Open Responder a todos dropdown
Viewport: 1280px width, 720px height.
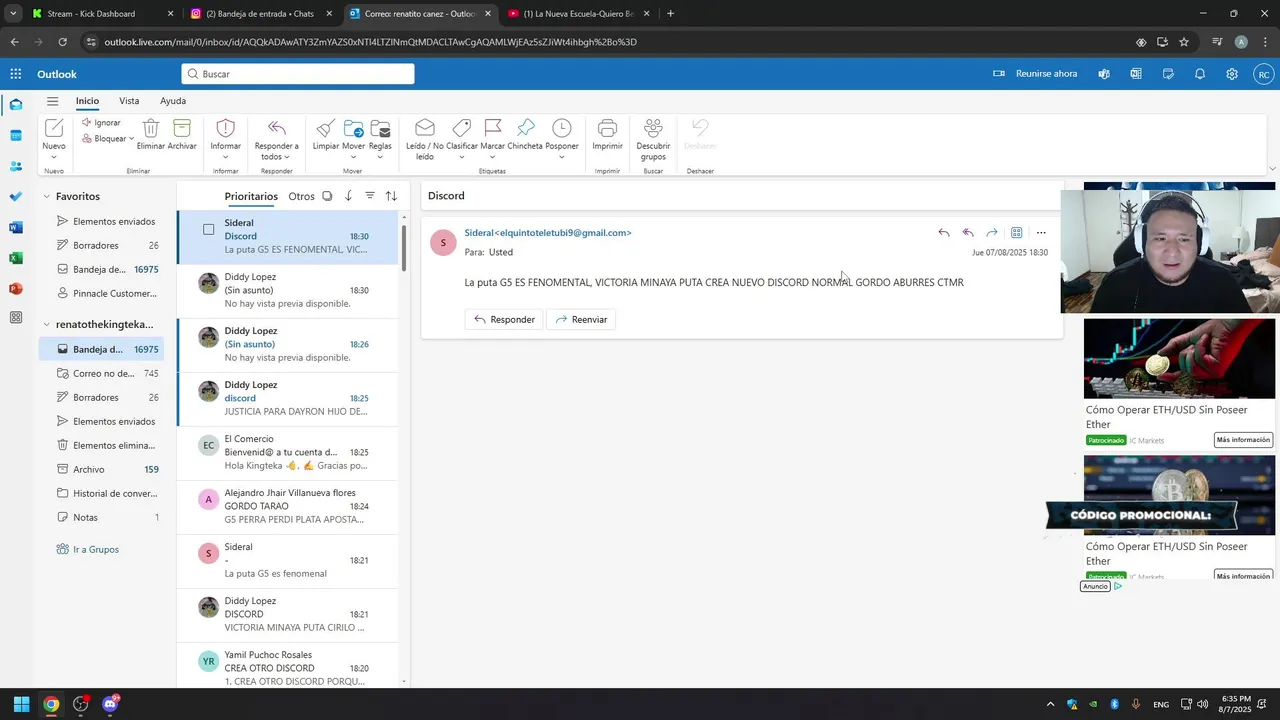tap(287, 157)
